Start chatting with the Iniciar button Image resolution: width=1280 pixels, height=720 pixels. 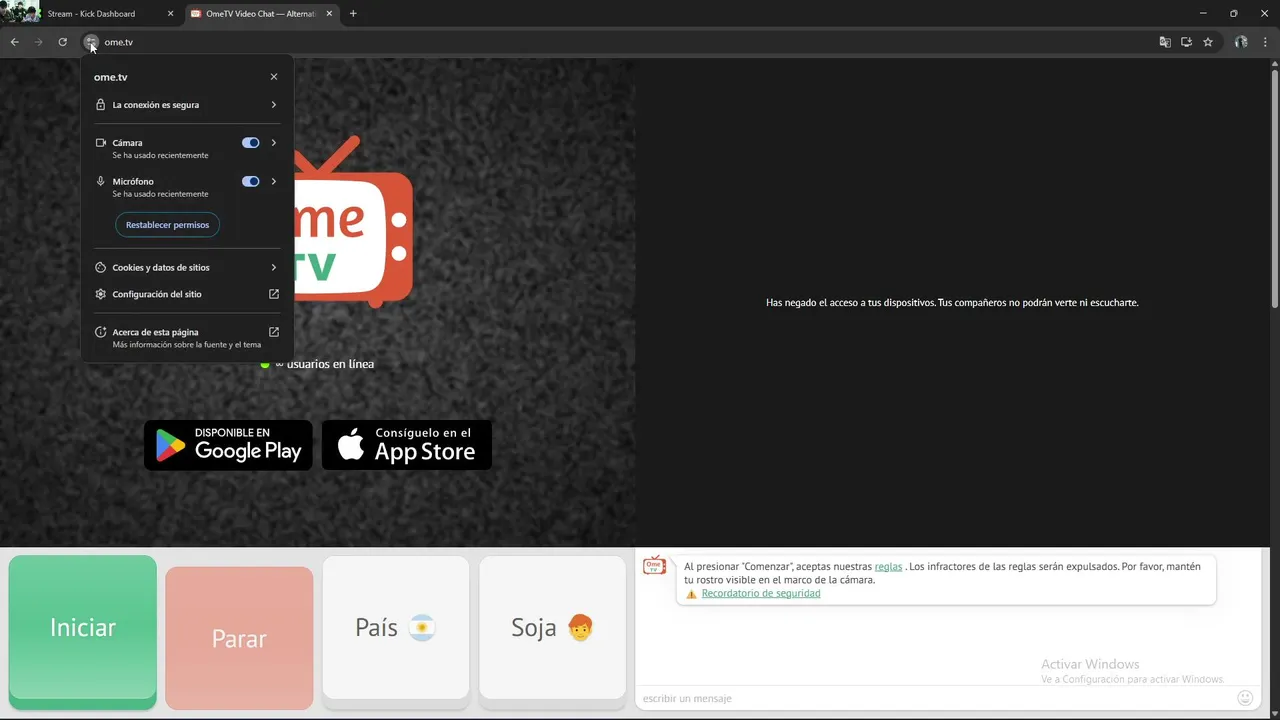pyautogui.click(x=83, y=628)
